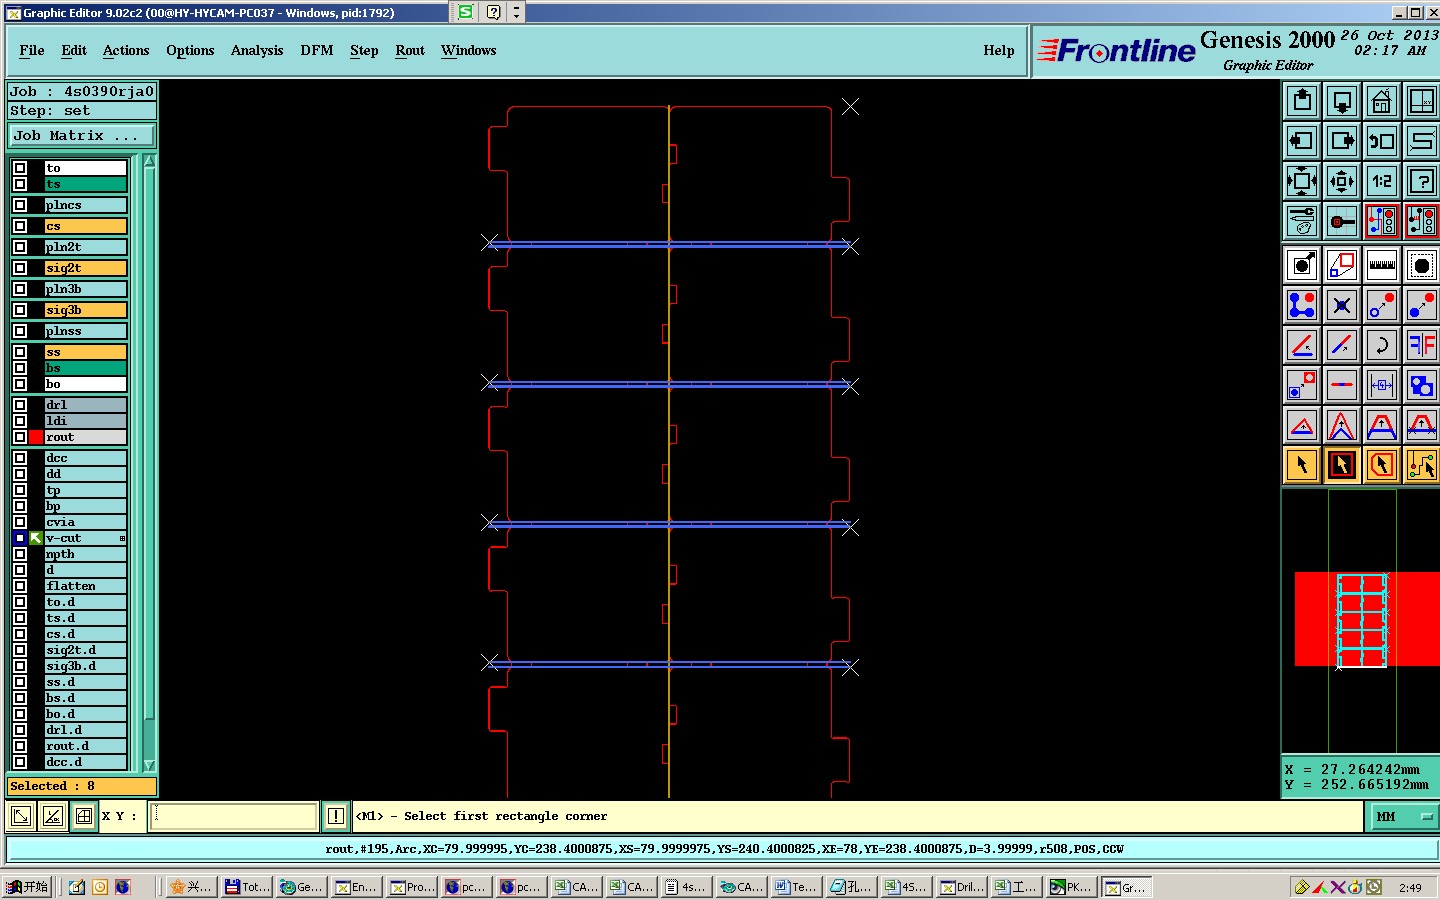Open the title bar dropdown arrow

[x=516, y=12]
